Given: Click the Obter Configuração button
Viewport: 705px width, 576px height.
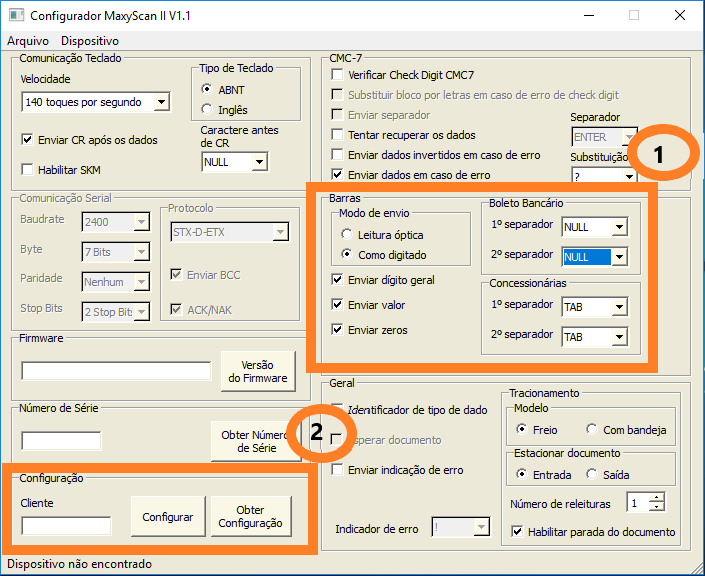Looking at the screenshot, I should click(250, 517).
